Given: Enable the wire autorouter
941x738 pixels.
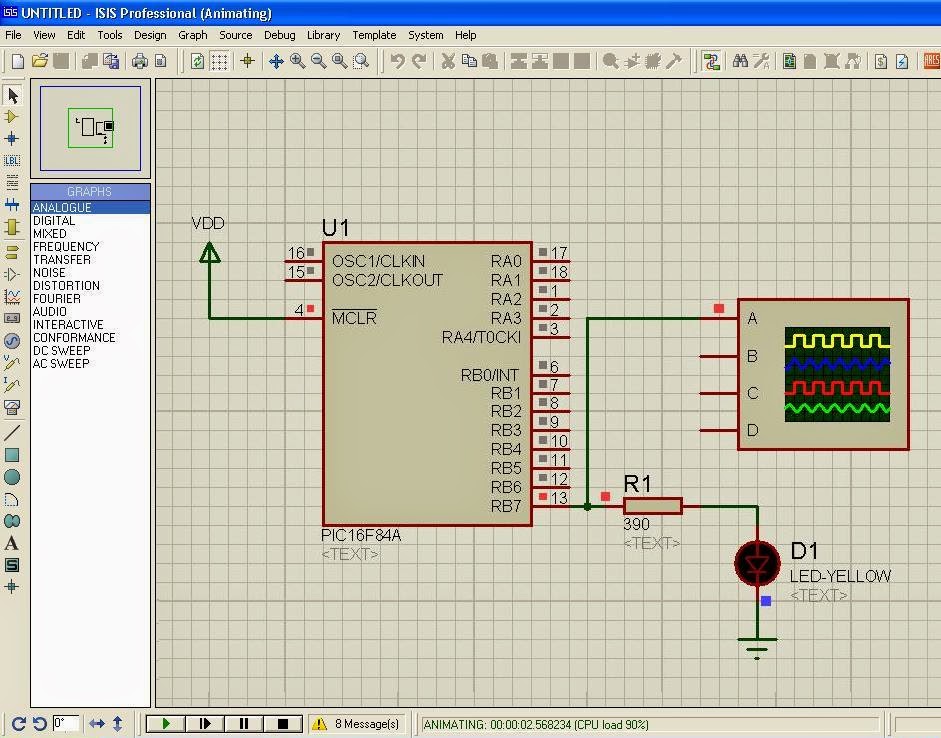Looking at the screenshot, I should [710, 61].
